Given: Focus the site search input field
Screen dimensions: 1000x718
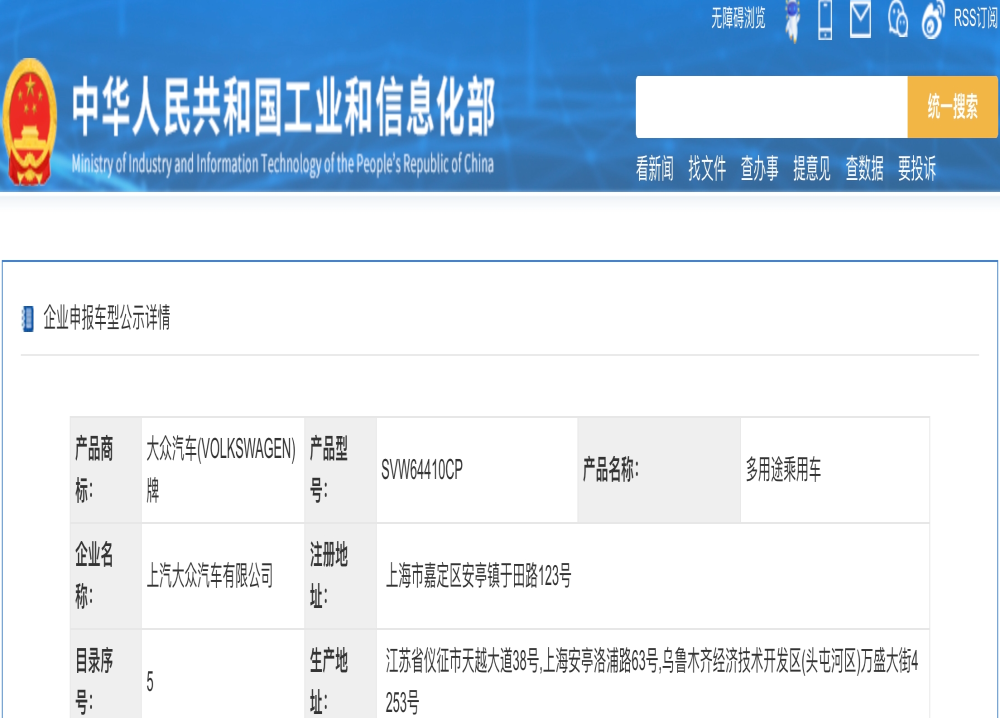Looking at the screenshot, I should [x=772, y=106].
